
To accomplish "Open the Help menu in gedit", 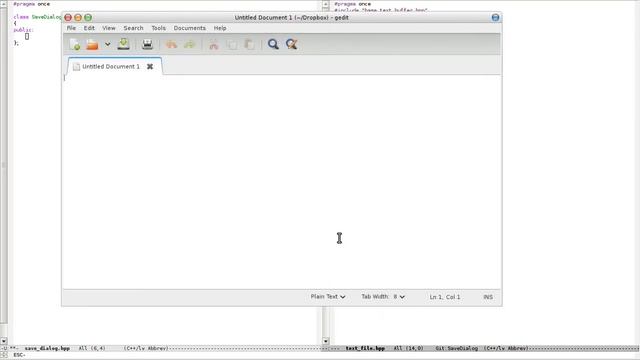I will click(x=220, y=28).
